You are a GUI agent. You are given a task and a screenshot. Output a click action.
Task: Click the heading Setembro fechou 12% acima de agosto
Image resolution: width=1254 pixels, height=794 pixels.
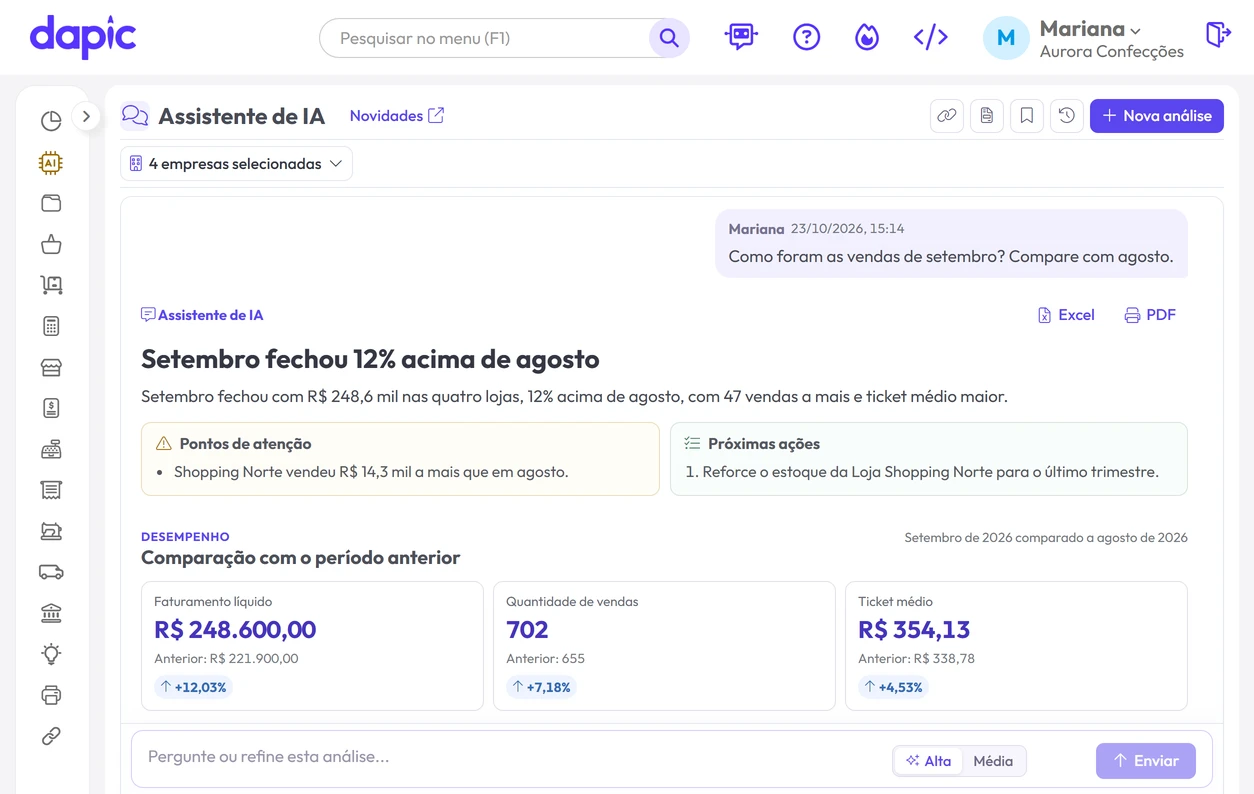(x=370, y=359)
